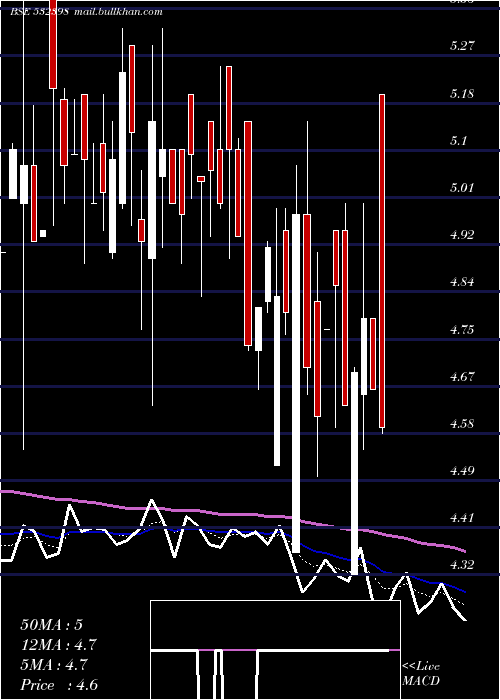This screenshot has width=500, height=700.
Task: Select the 4.32 price level label
Action: point(462,565)
